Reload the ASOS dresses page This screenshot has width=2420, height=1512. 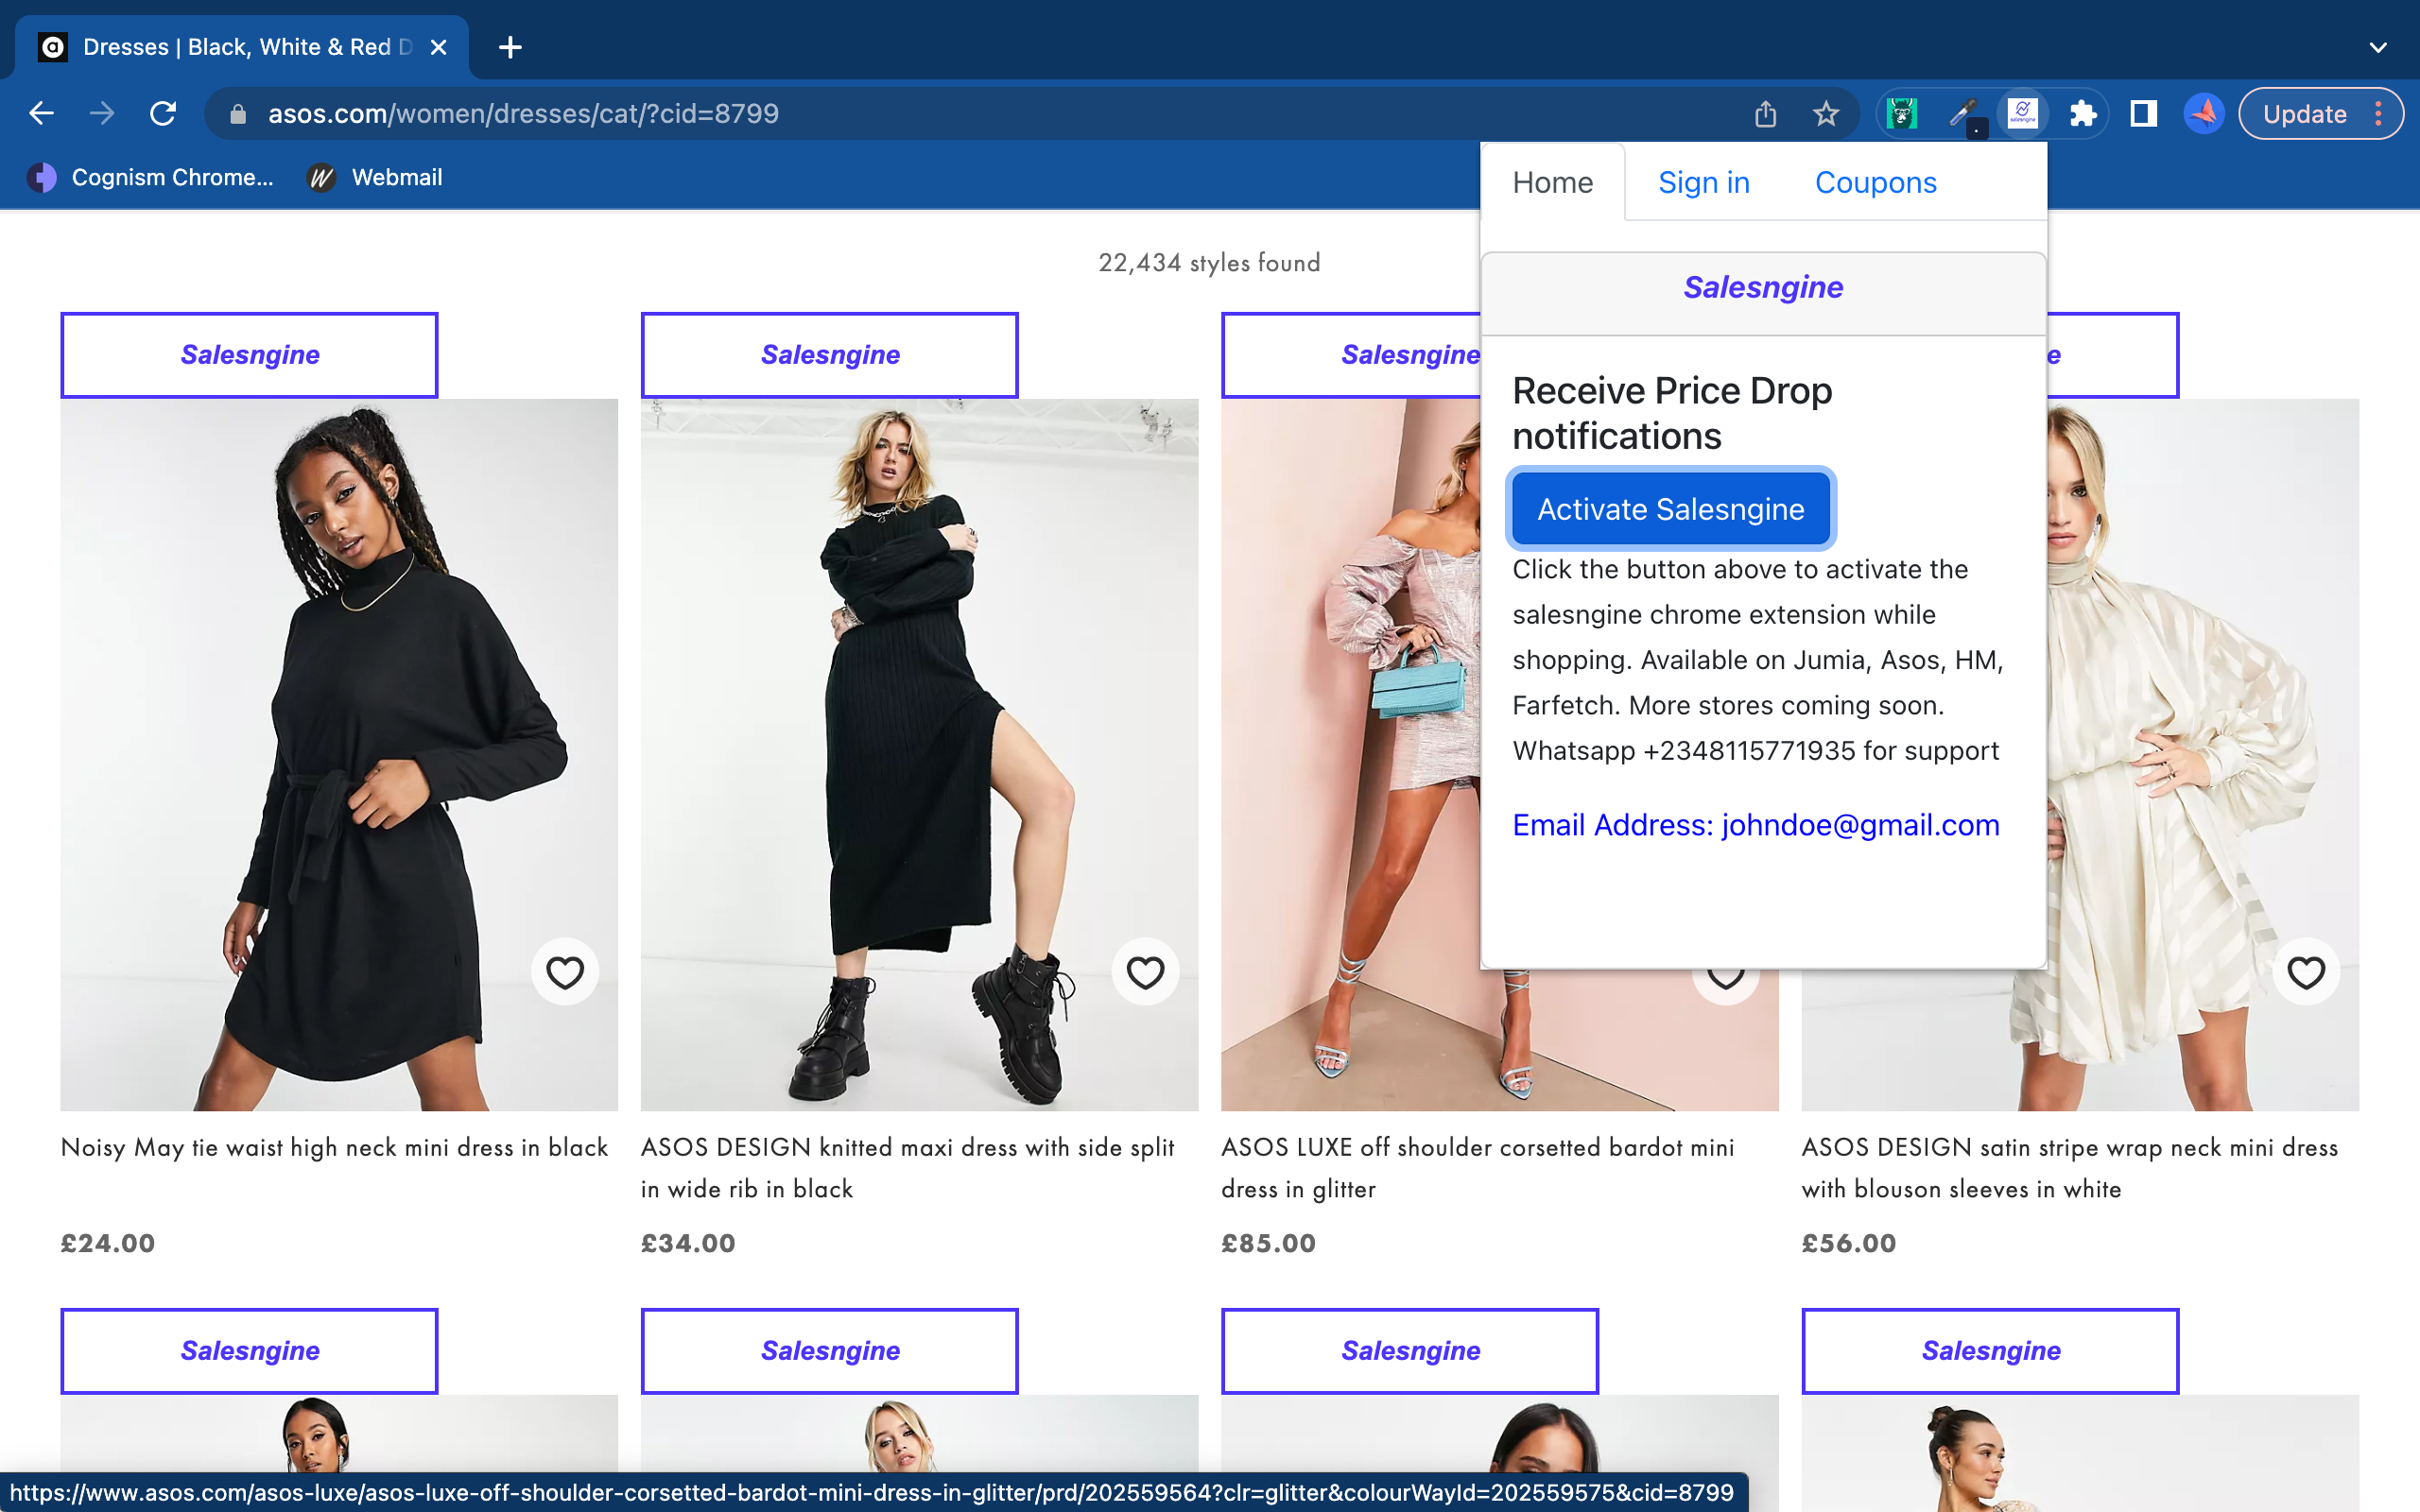pos(163,113)
